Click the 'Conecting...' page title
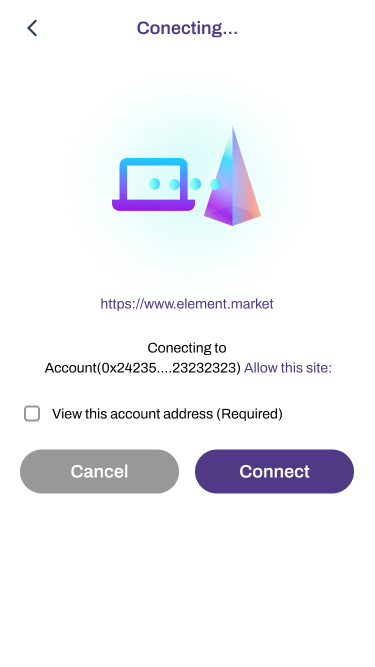The height and width of the screenshot is (667, 375). [187, 29]
